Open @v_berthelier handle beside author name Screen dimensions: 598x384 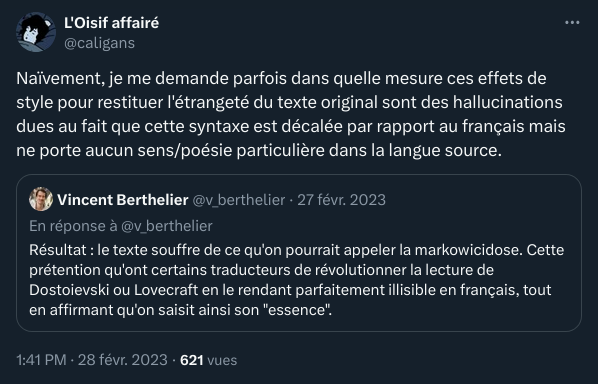point(239,200)
